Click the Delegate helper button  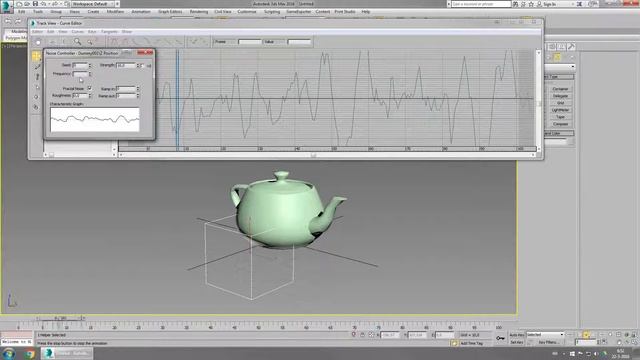560,96
